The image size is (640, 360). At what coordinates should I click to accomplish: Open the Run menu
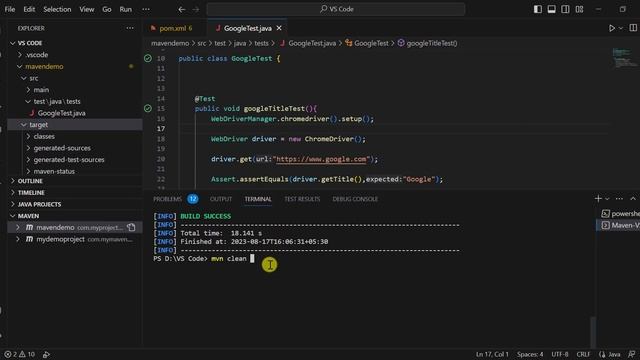point(126,9)
